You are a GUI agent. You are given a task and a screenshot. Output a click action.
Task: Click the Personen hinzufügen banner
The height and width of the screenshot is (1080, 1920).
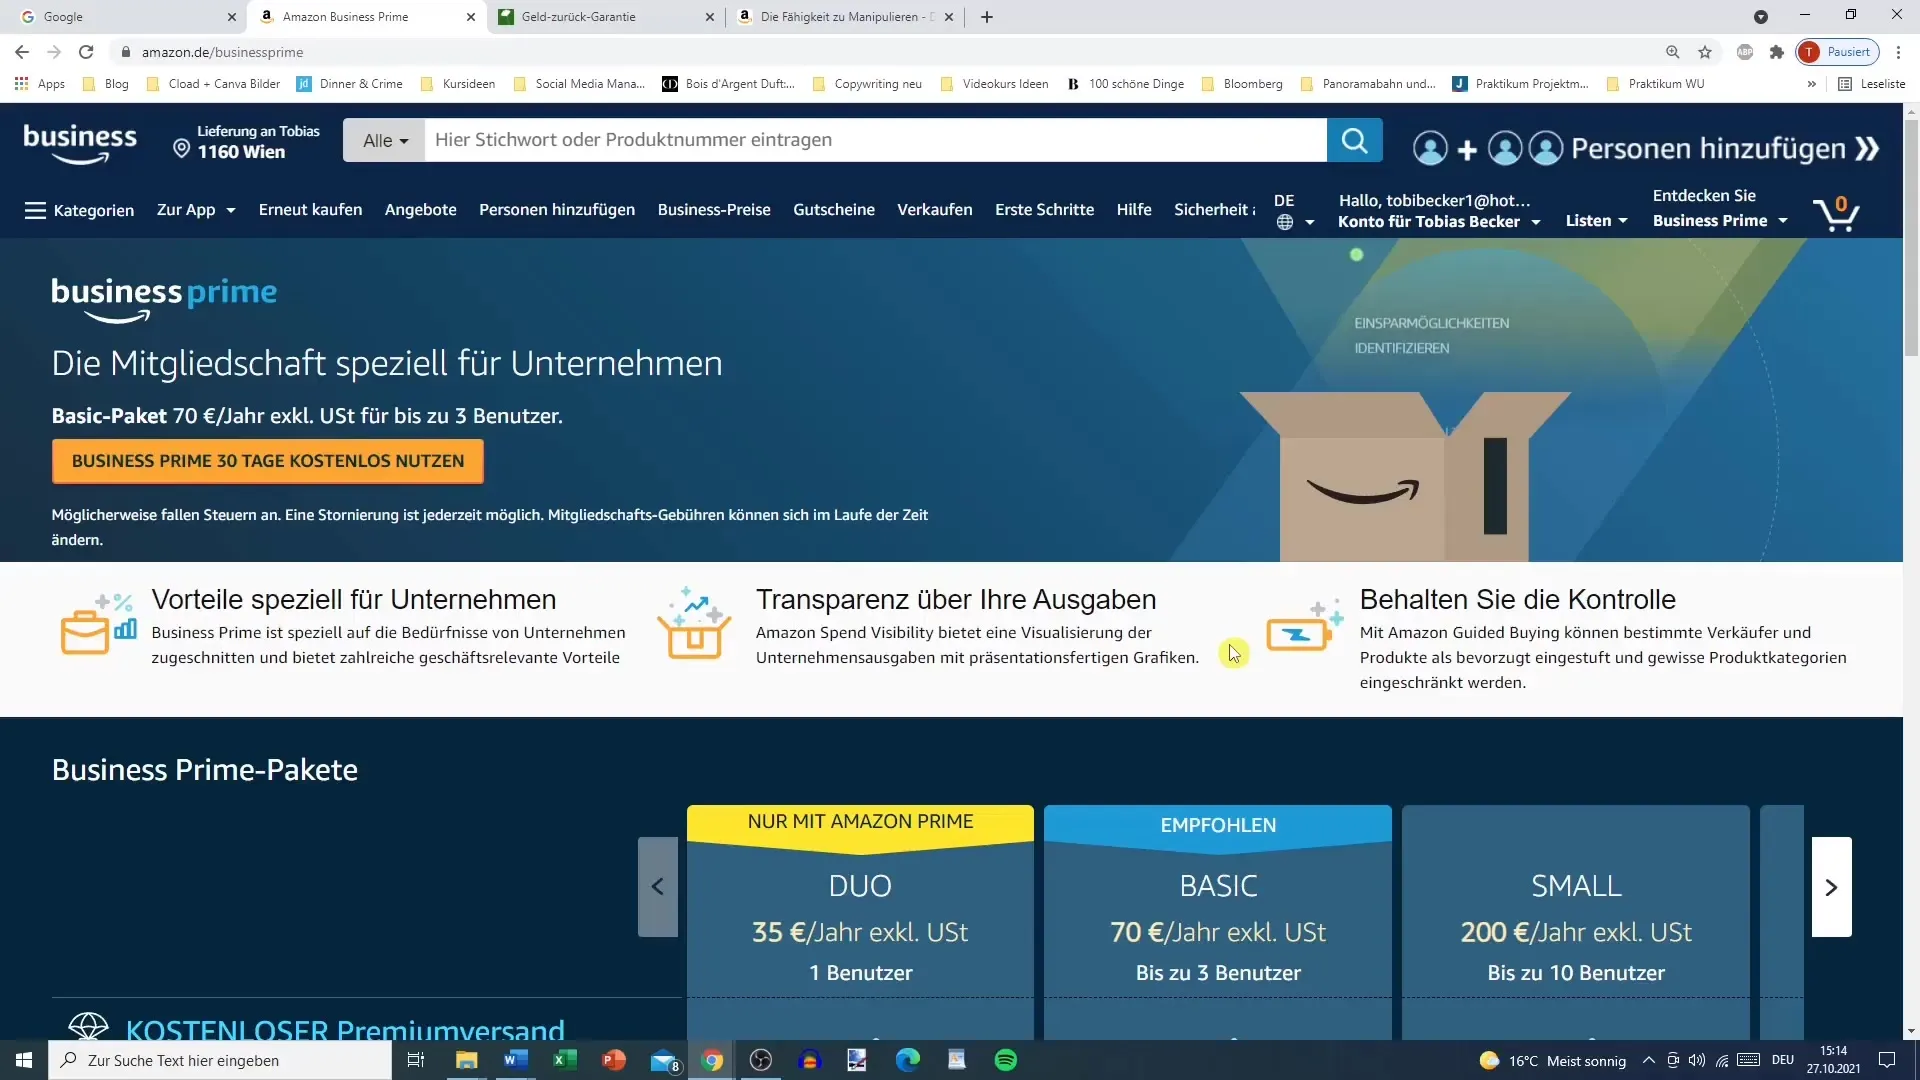(1646, 149)
